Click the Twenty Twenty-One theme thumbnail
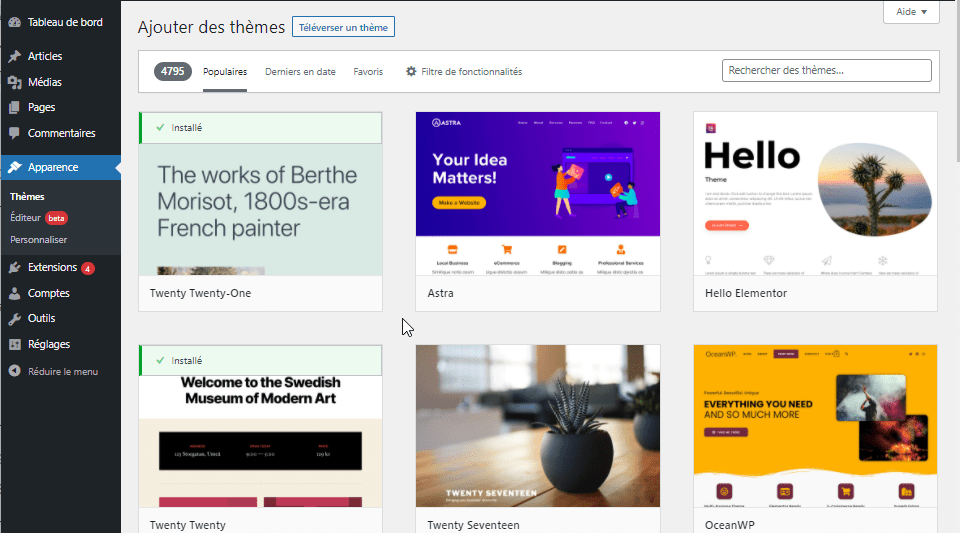960x533 pixels. (x=260, y=193)
